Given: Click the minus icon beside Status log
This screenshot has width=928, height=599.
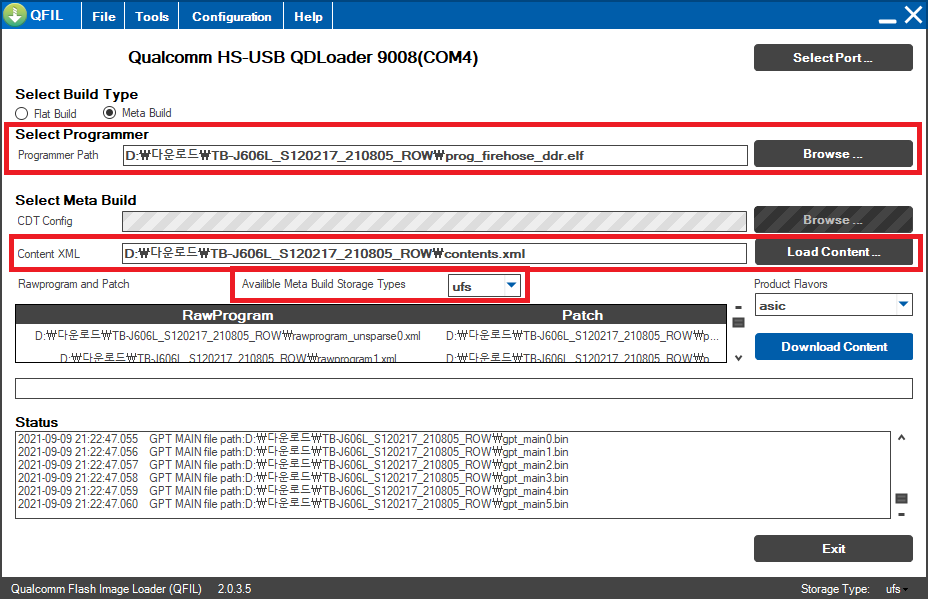Looking at the screenshot, I should click(901, 514).
